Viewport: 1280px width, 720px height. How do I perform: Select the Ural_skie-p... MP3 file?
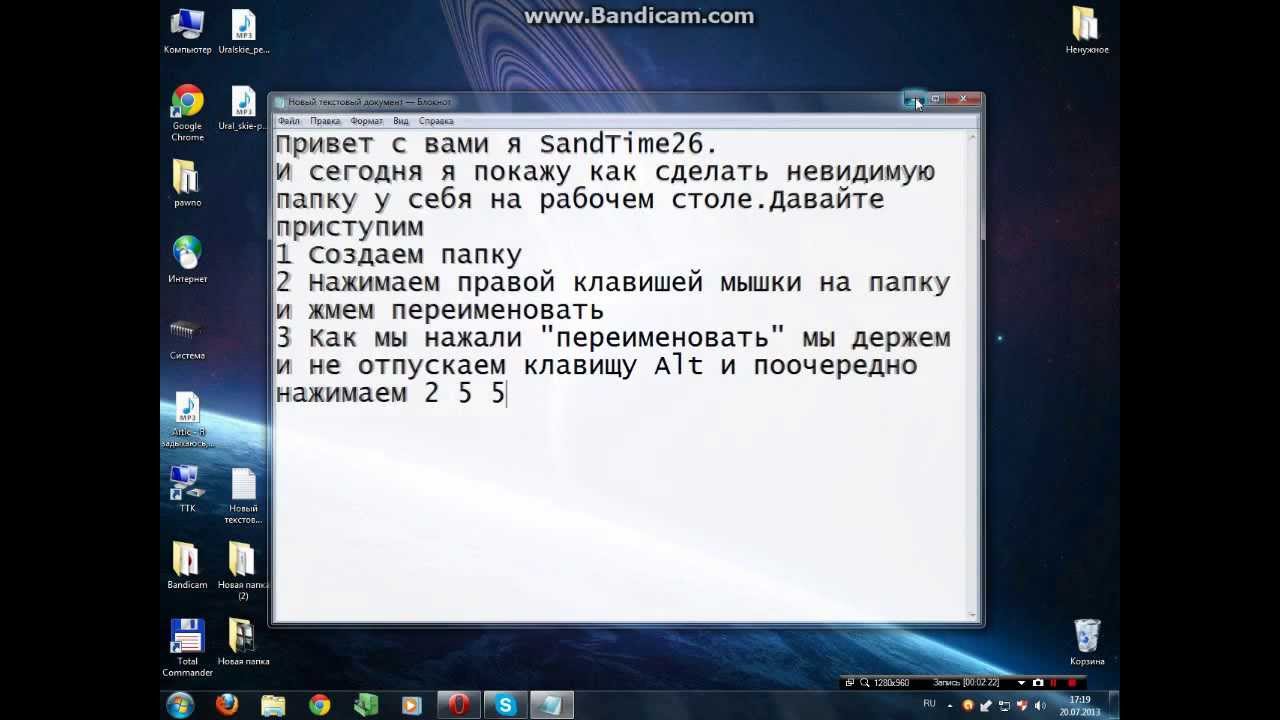[x=243, y=108]
